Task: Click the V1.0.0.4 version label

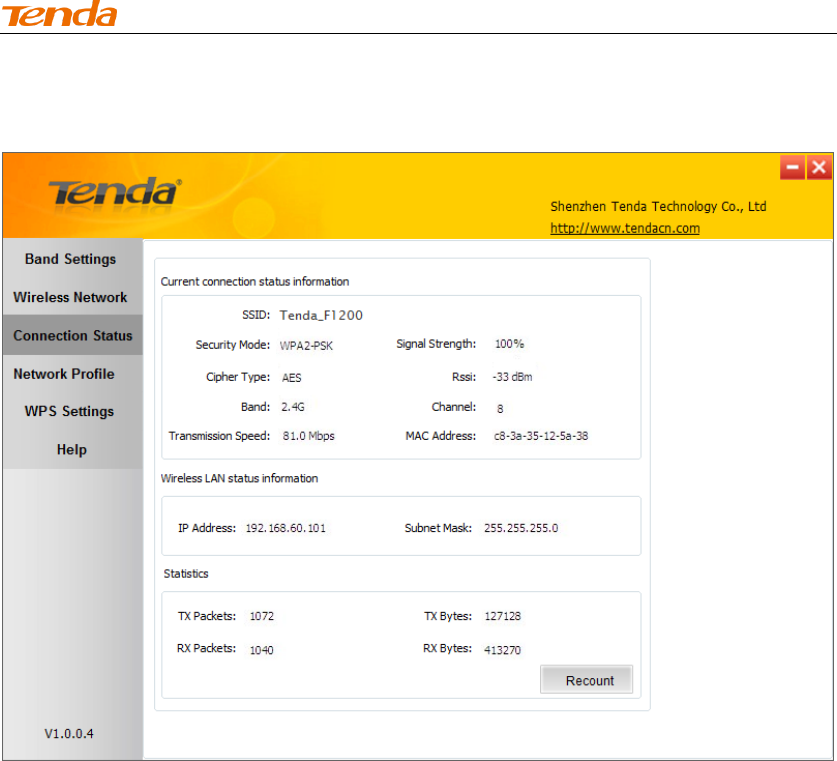Action: pos(69,734)
